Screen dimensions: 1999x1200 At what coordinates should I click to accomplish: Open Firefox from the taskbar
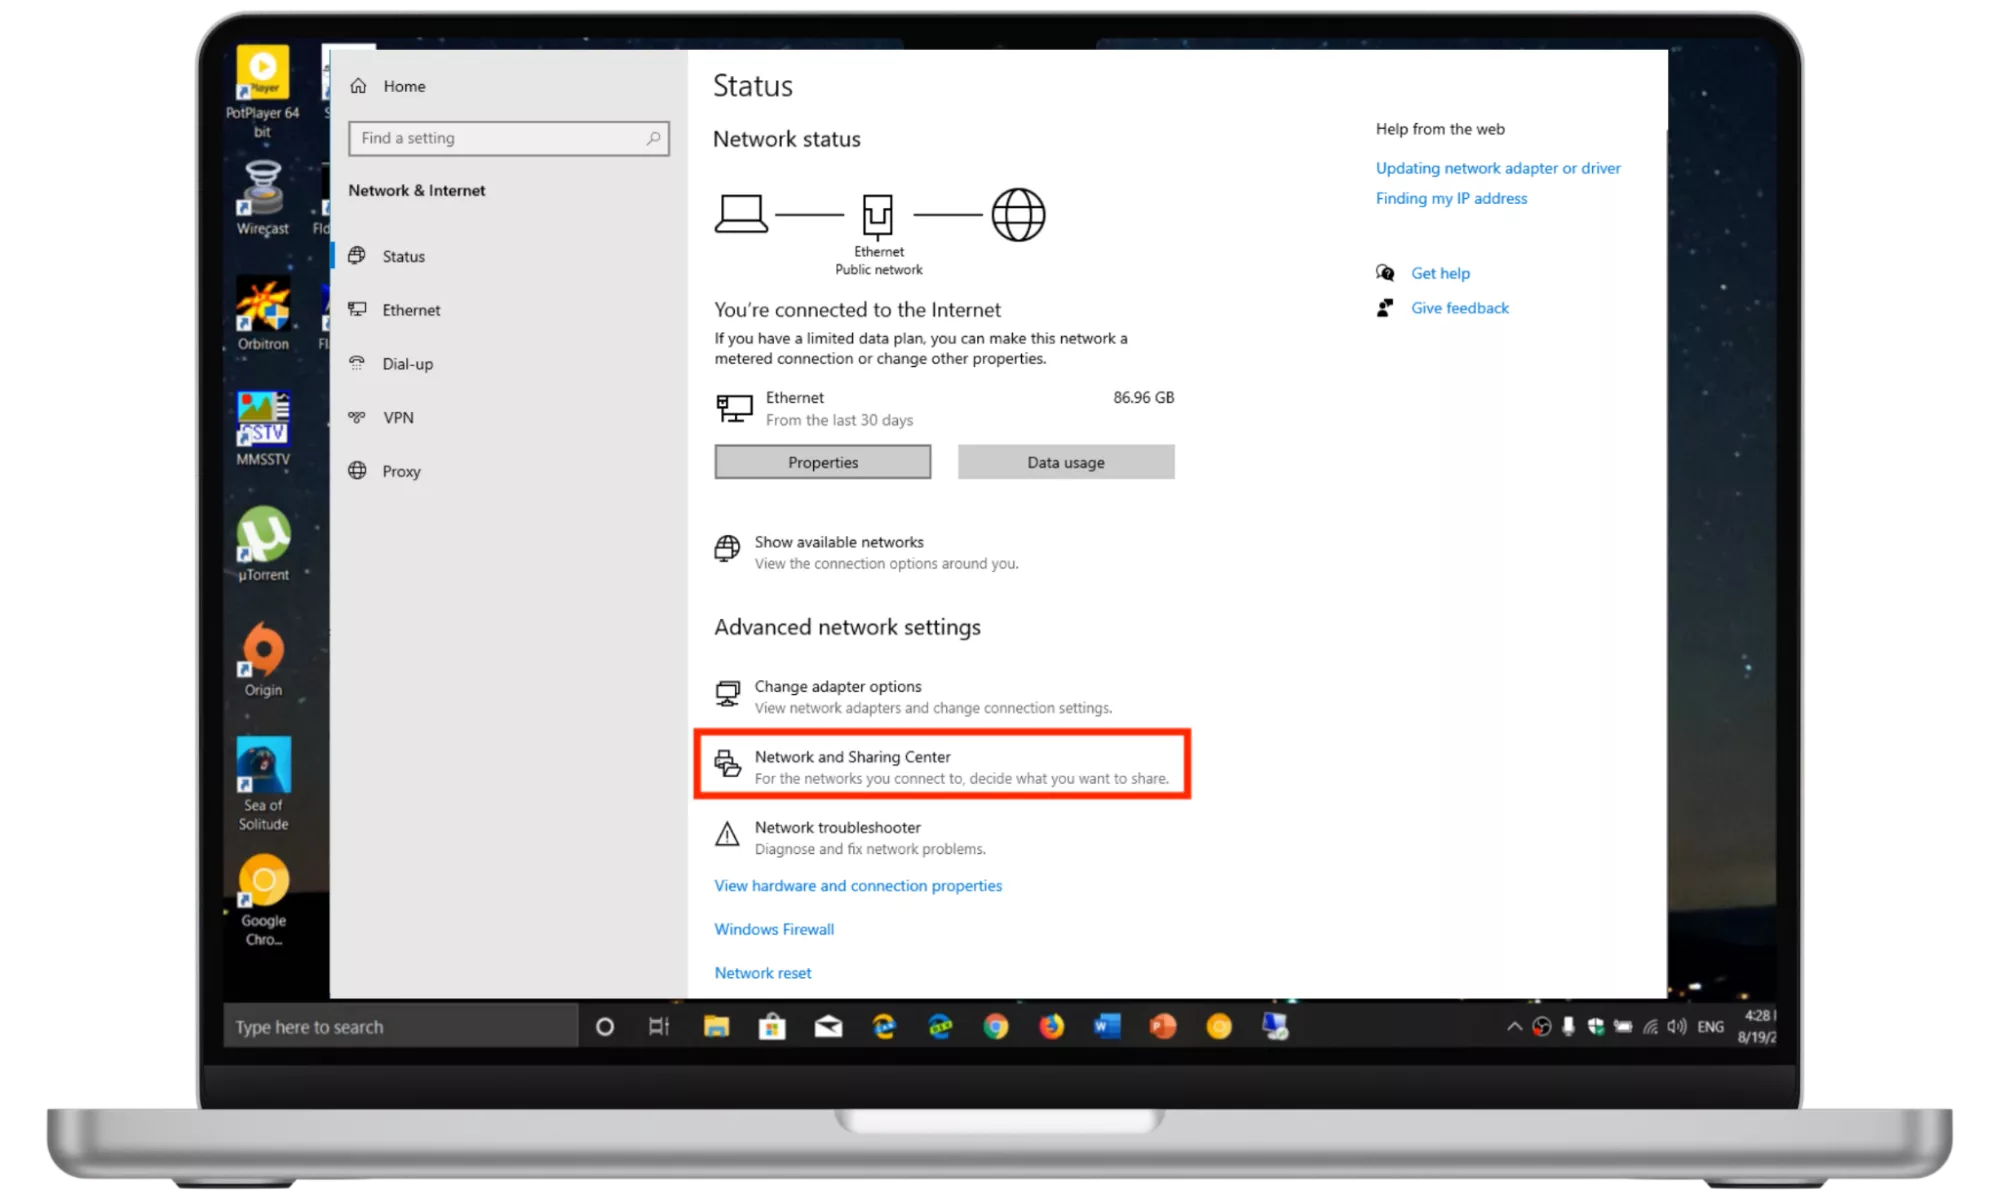click(1051, 1027)
